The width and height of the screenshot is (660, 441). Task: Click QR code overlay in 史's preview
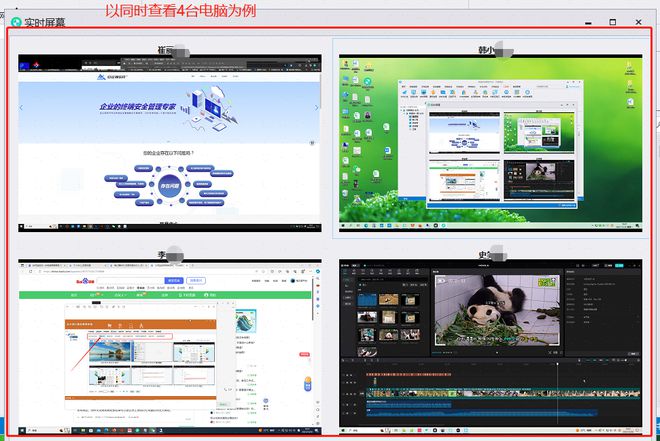point(546,282)
